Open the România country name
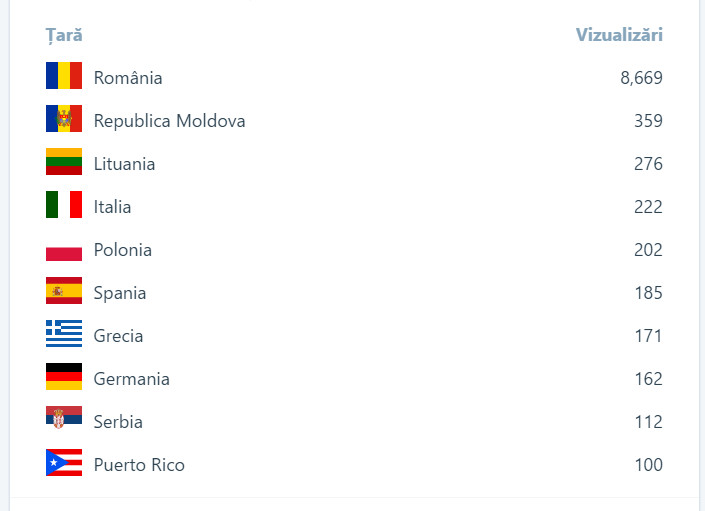 tap(128, 77)
